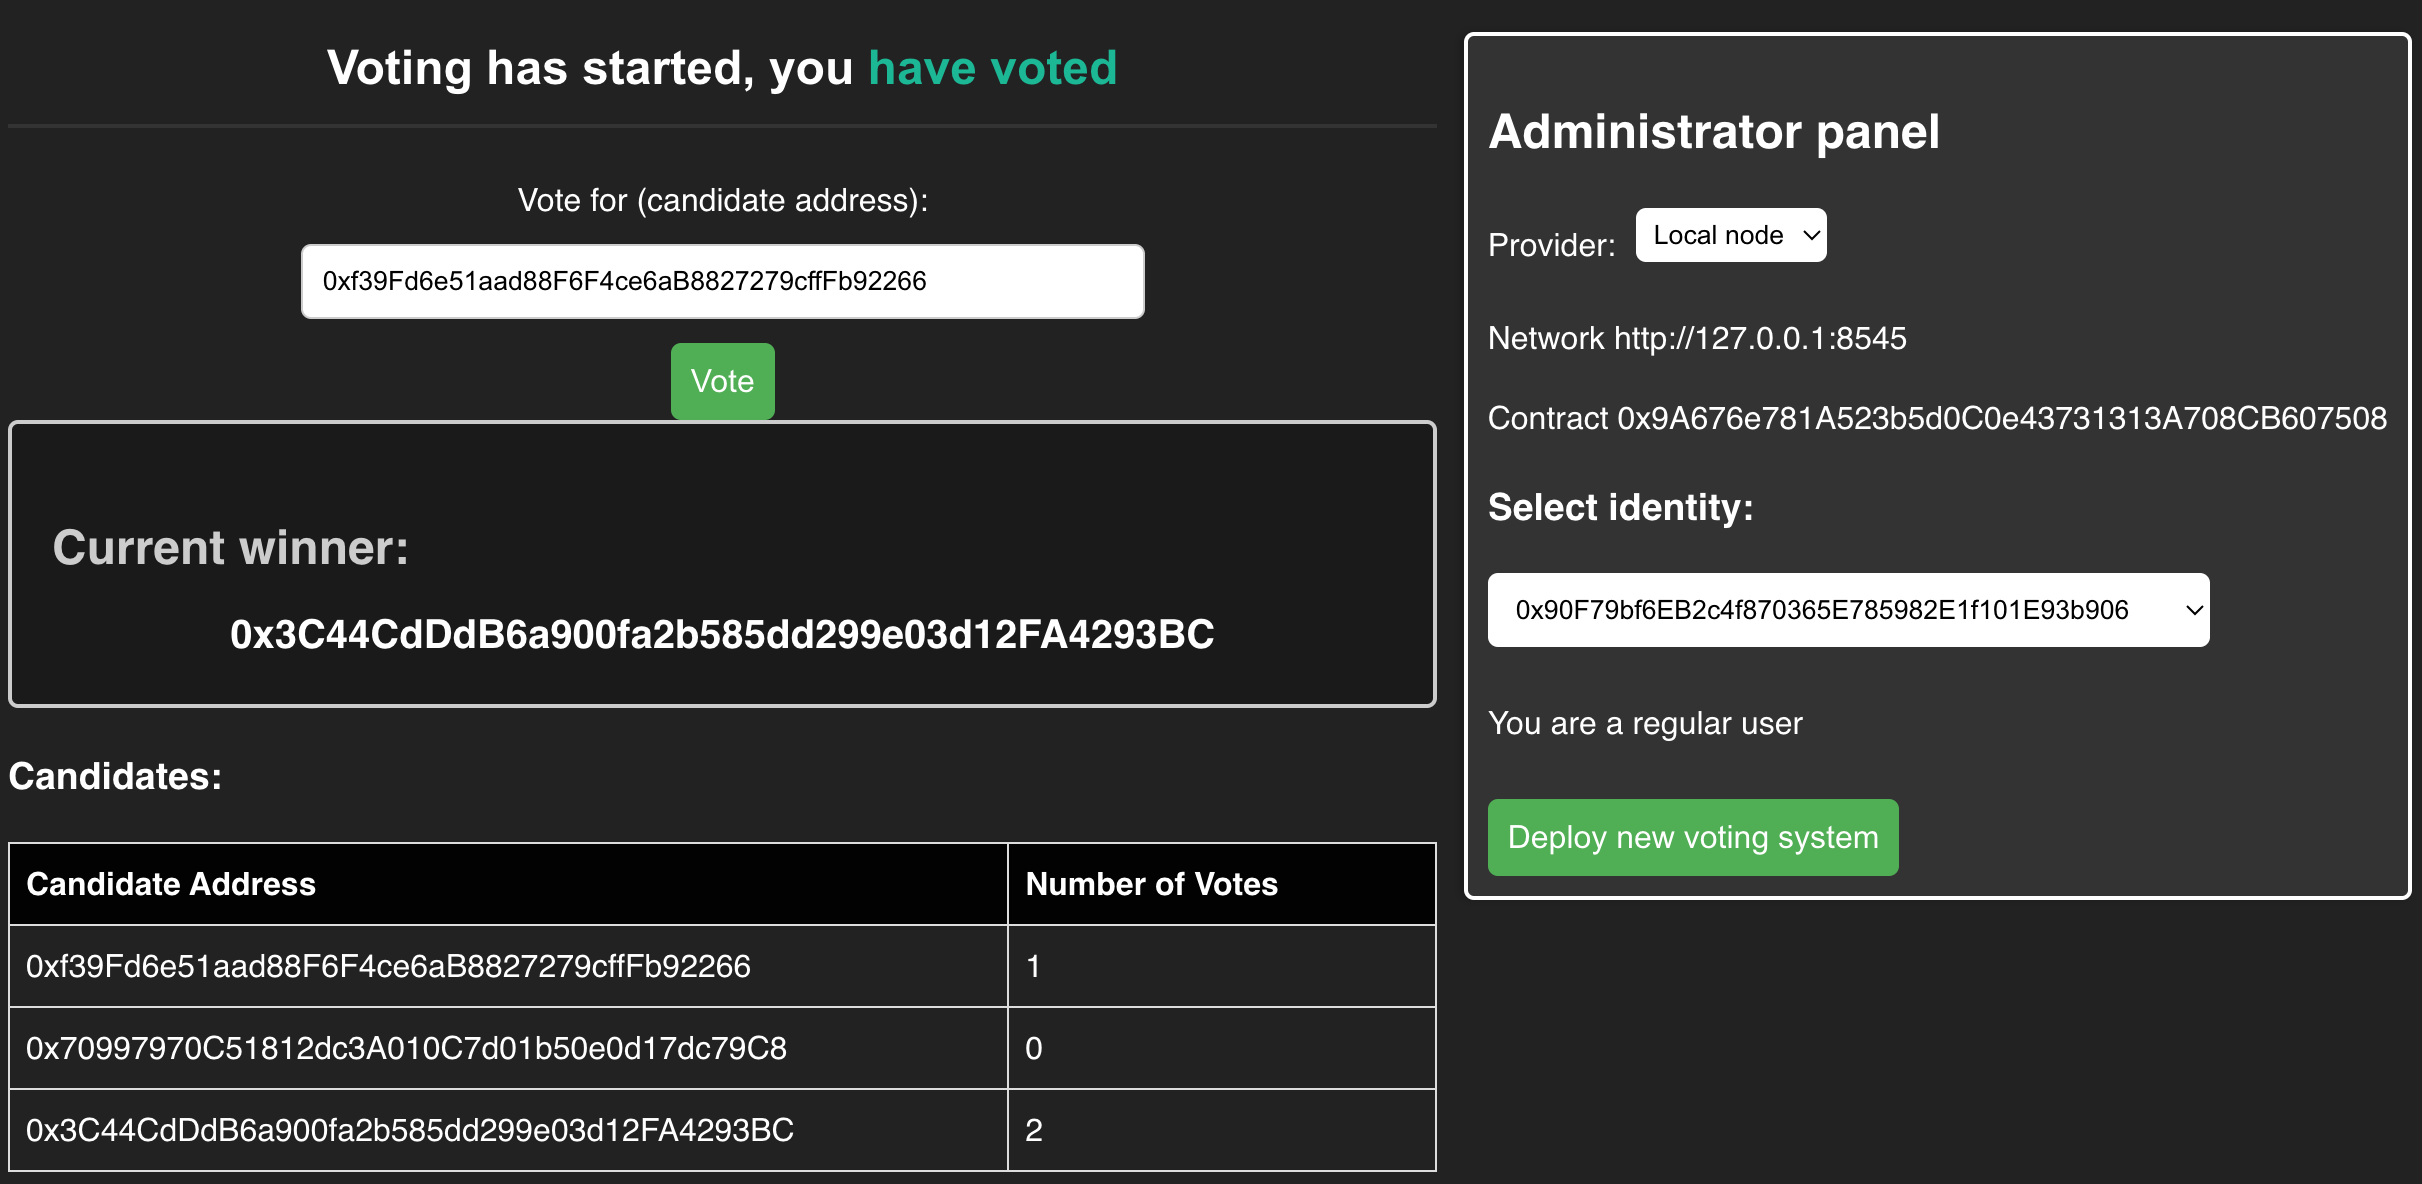Screen dimensions: 2422x1184
Task: Click the candidate address input field
Action: 722,281
